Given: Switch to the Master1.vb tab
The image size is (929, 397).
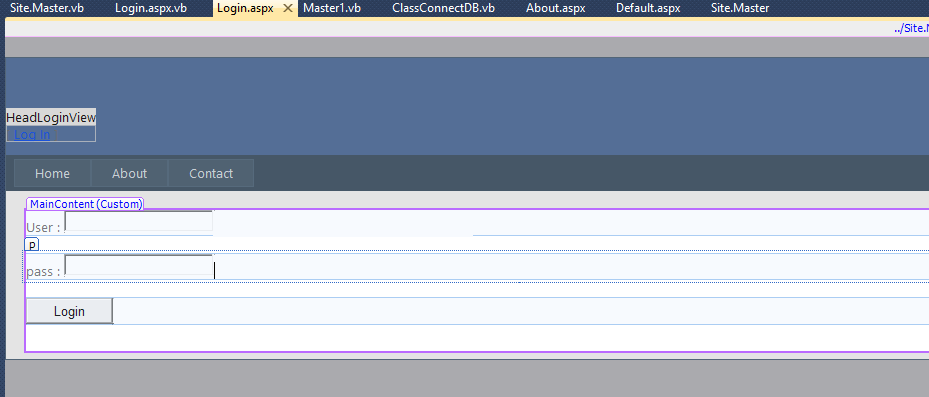Looking at the screenshot, I should coord(332,8).
